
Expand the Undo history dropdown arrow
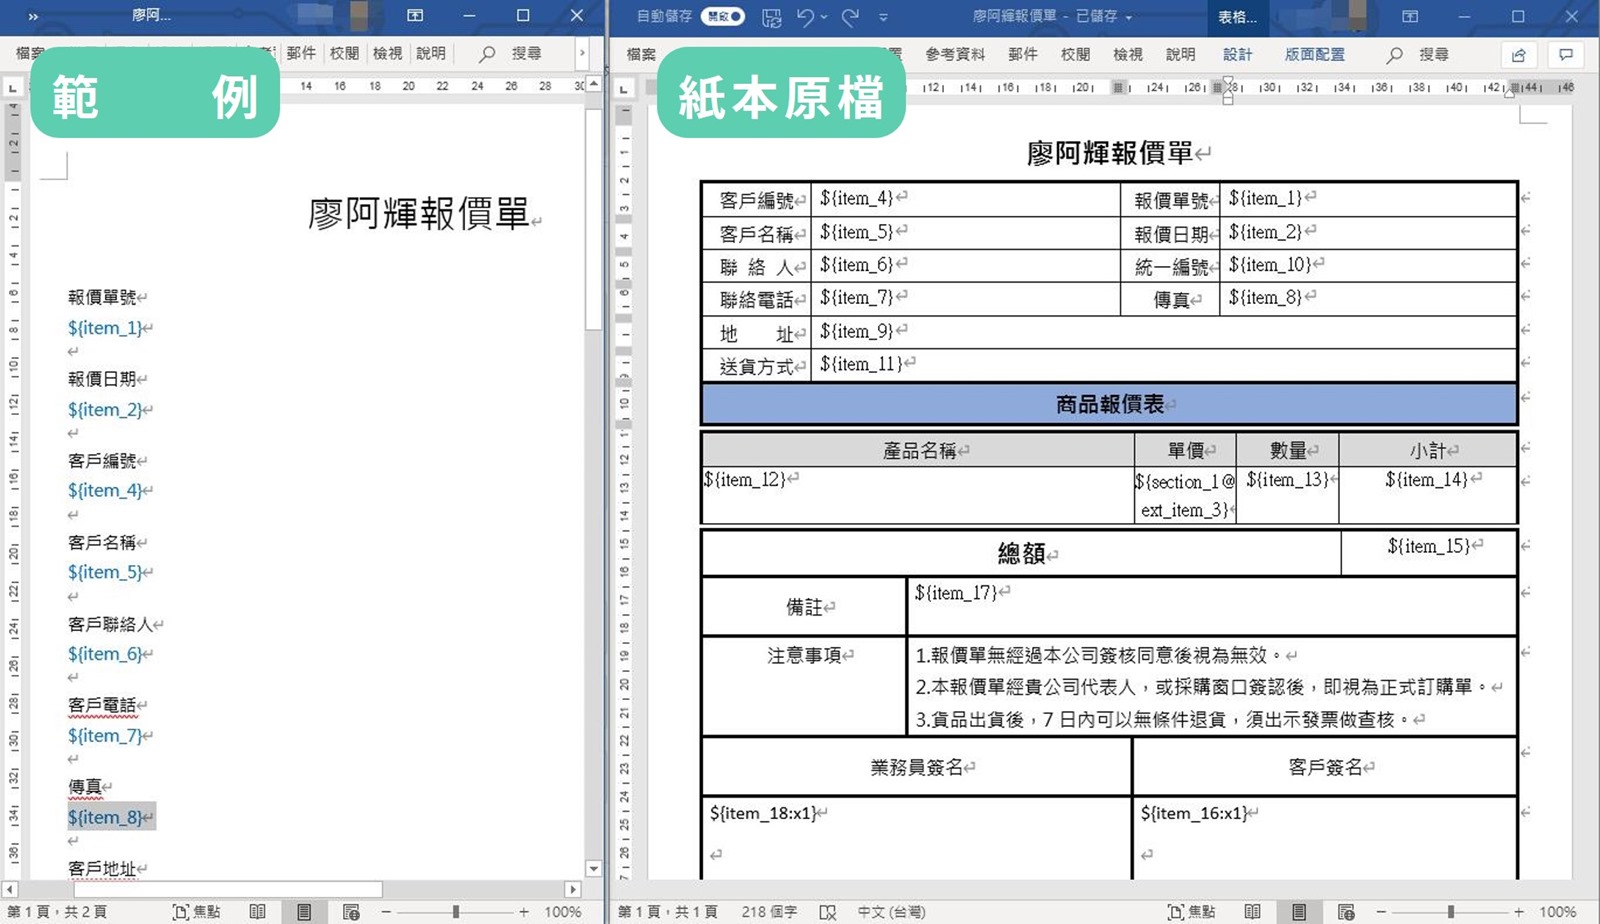825,17
